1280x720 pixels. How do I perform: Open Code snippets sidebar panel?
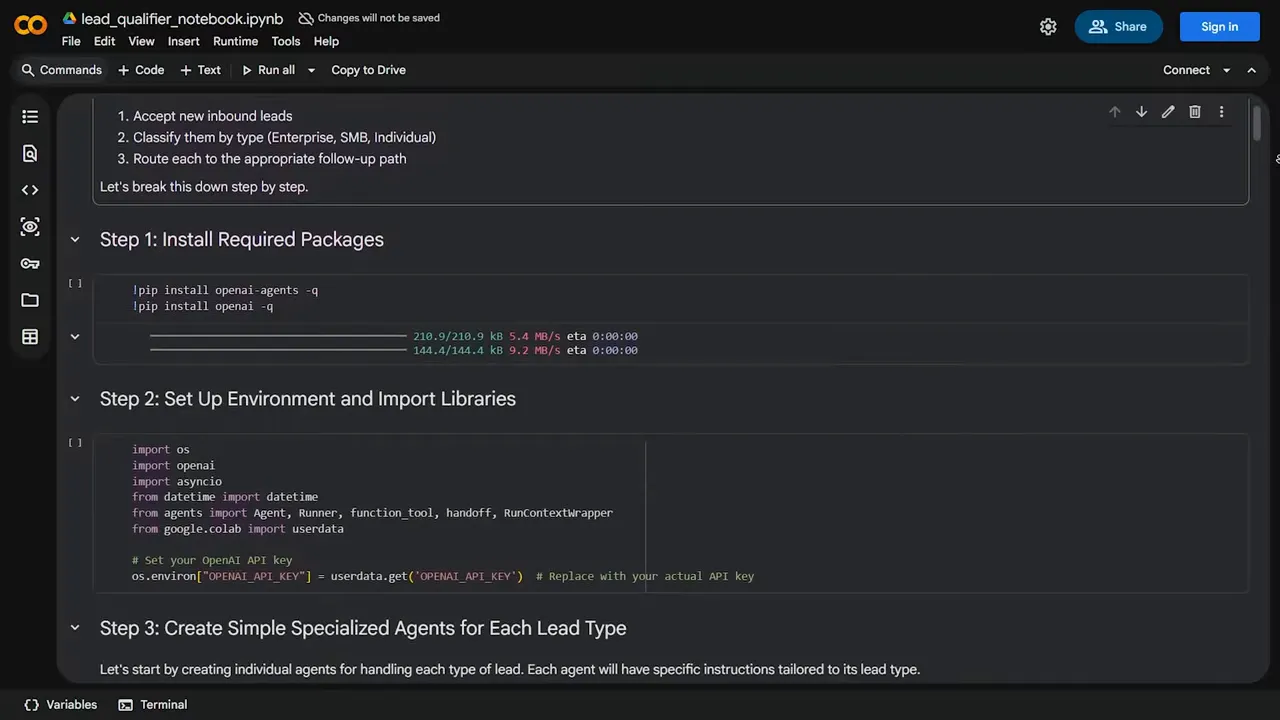(30, 190)
